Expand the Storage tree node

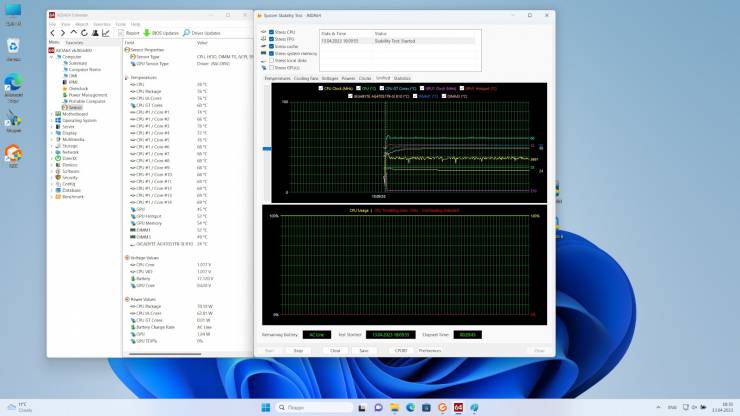tap(52, 146)
